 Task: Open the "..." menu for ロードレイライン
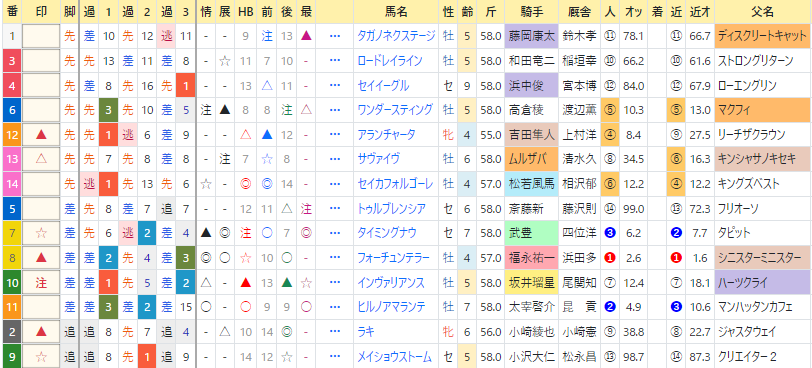click(334, 61)
